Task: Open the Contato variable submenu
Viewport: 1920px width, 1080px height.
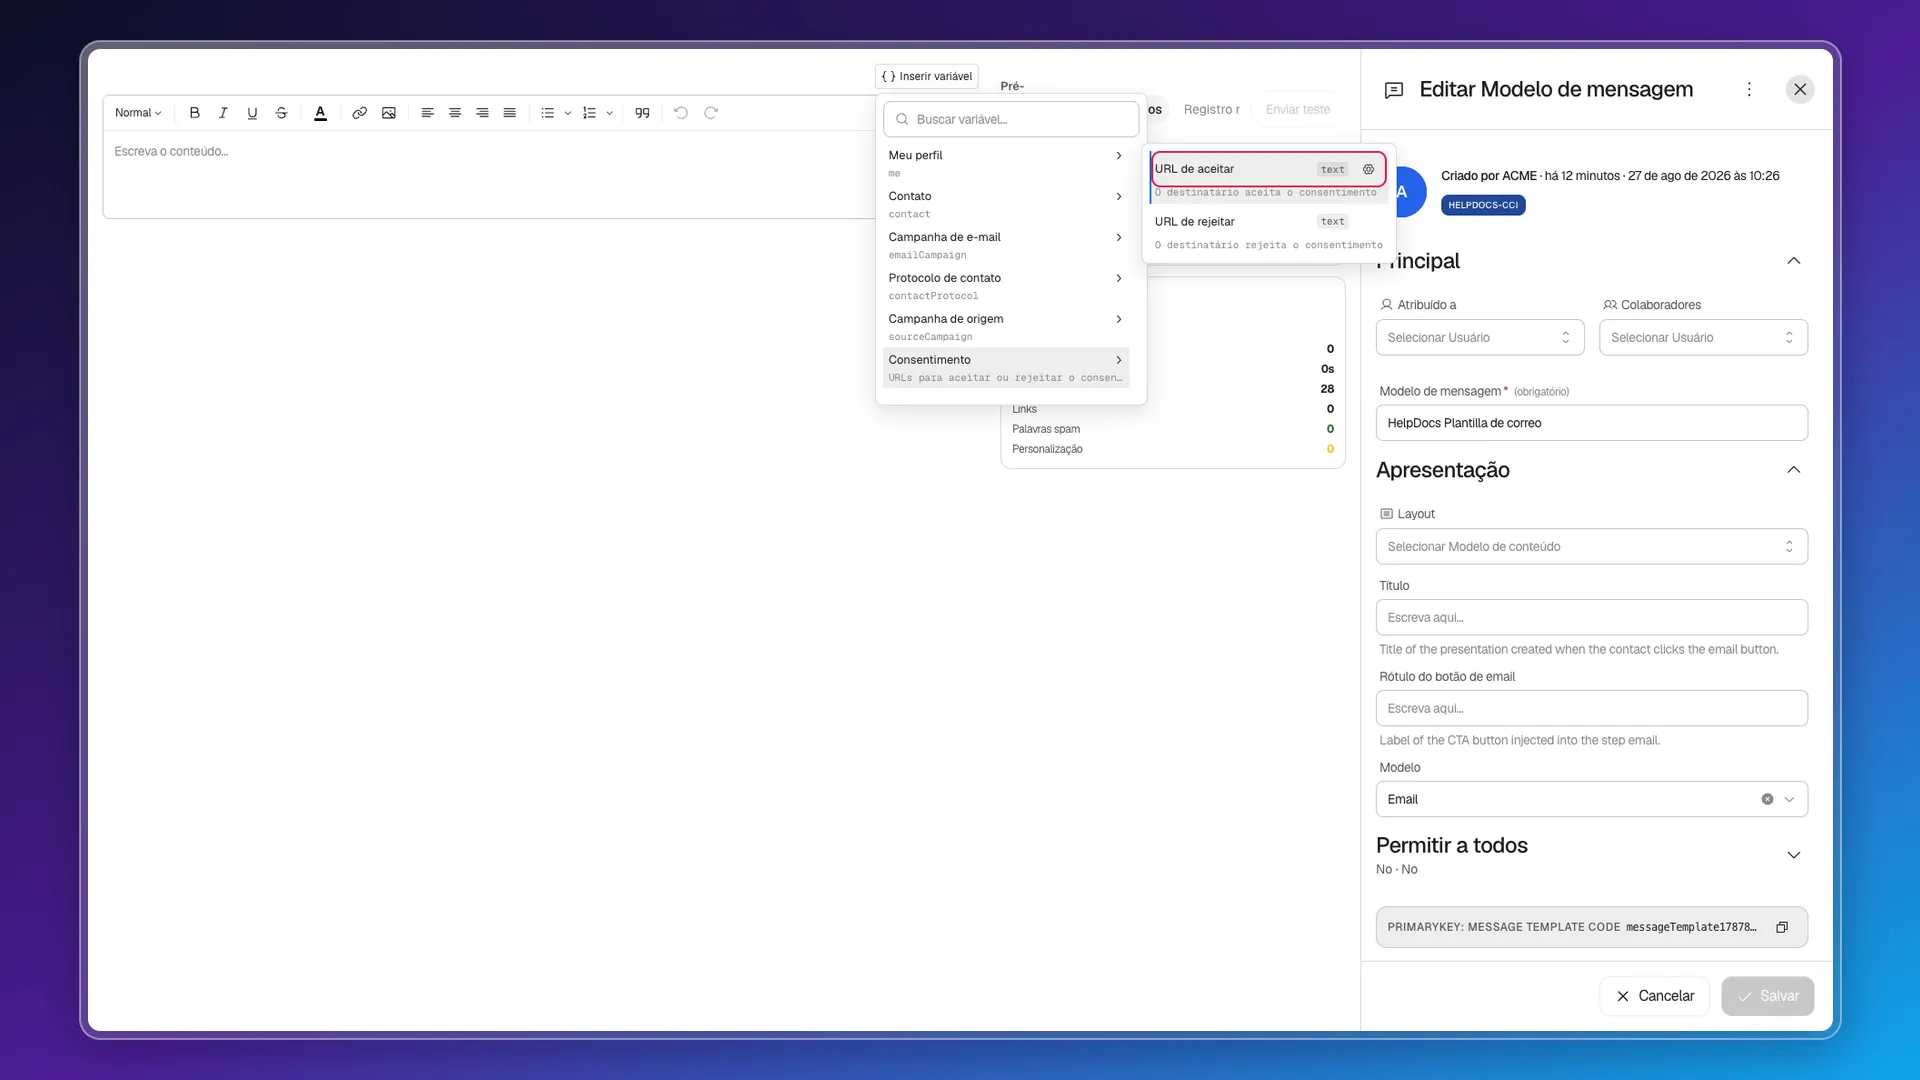Action: [x=1006, y=204]
